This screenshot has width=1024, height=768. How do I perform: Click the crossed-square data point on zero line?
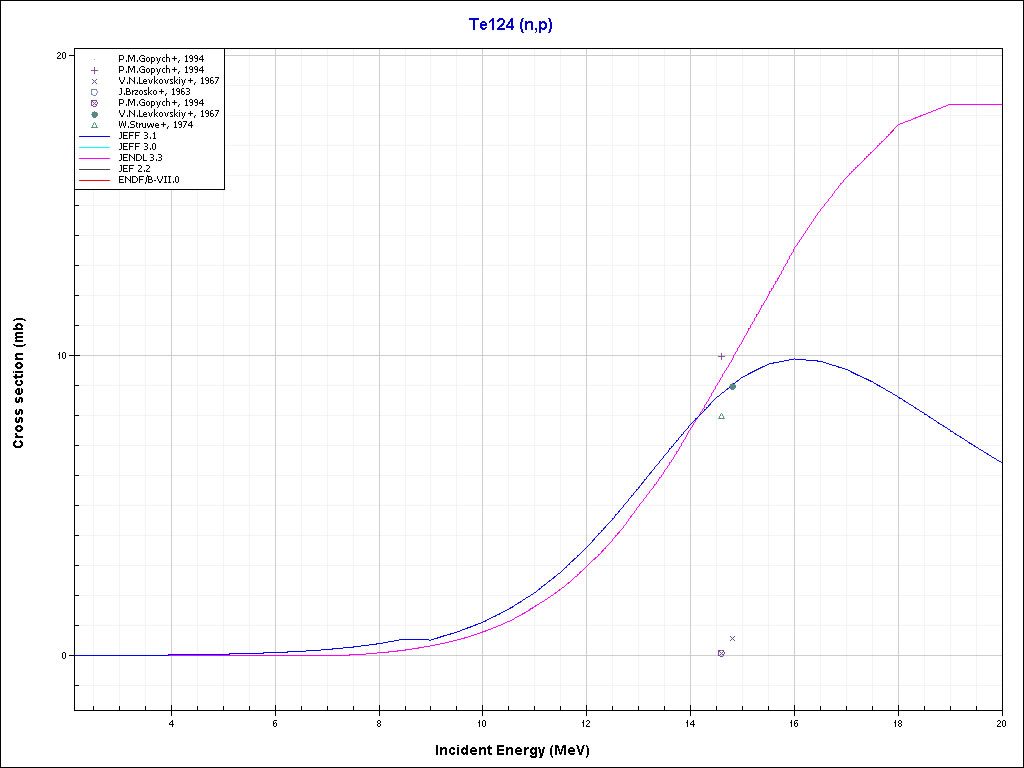pos(721,653)
